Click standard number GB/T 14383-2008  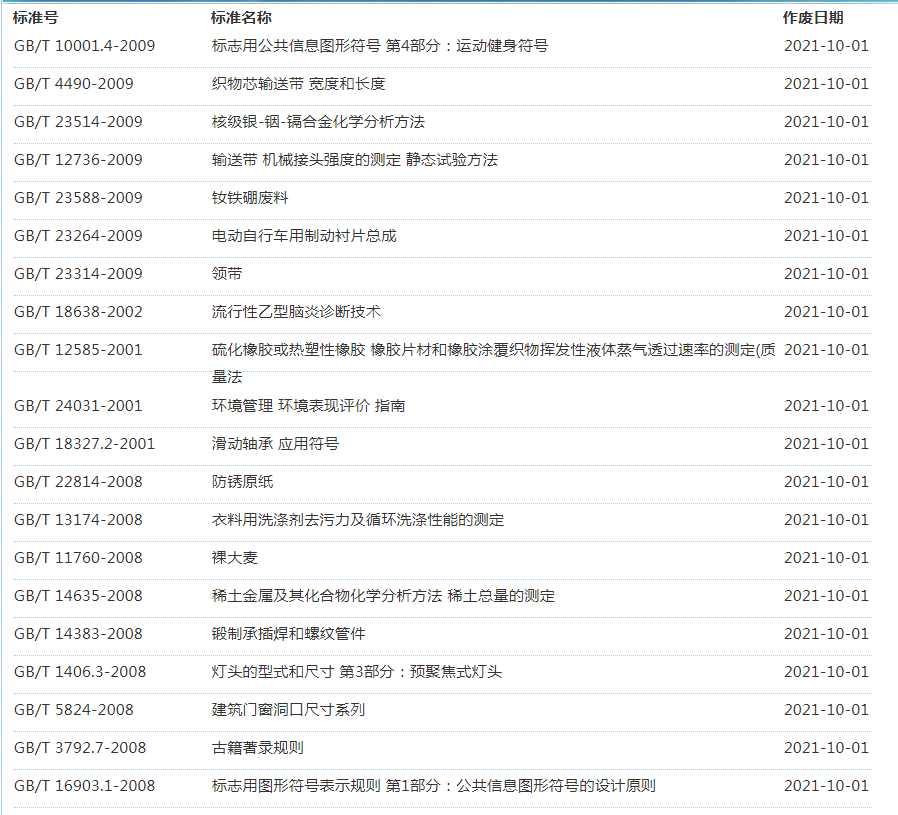[x=78, y=634]
